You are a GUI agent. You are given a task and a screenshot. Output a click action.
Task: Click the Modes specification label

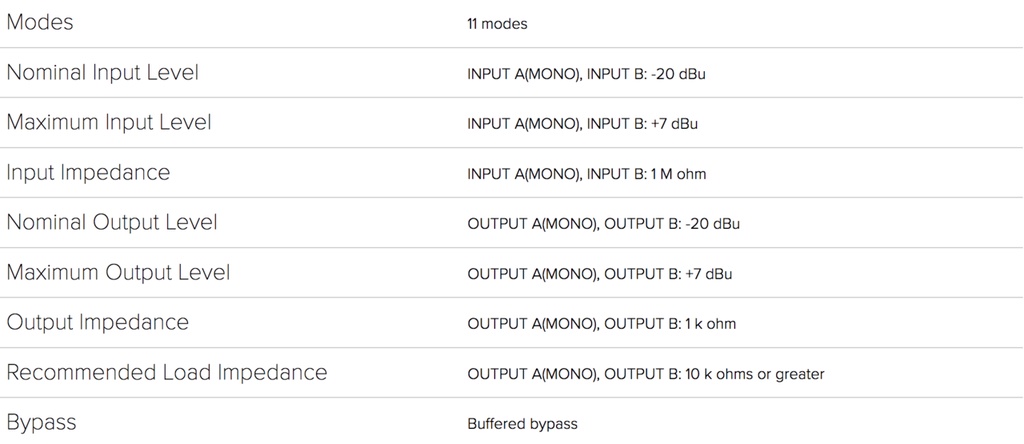[x=40, y=22]
